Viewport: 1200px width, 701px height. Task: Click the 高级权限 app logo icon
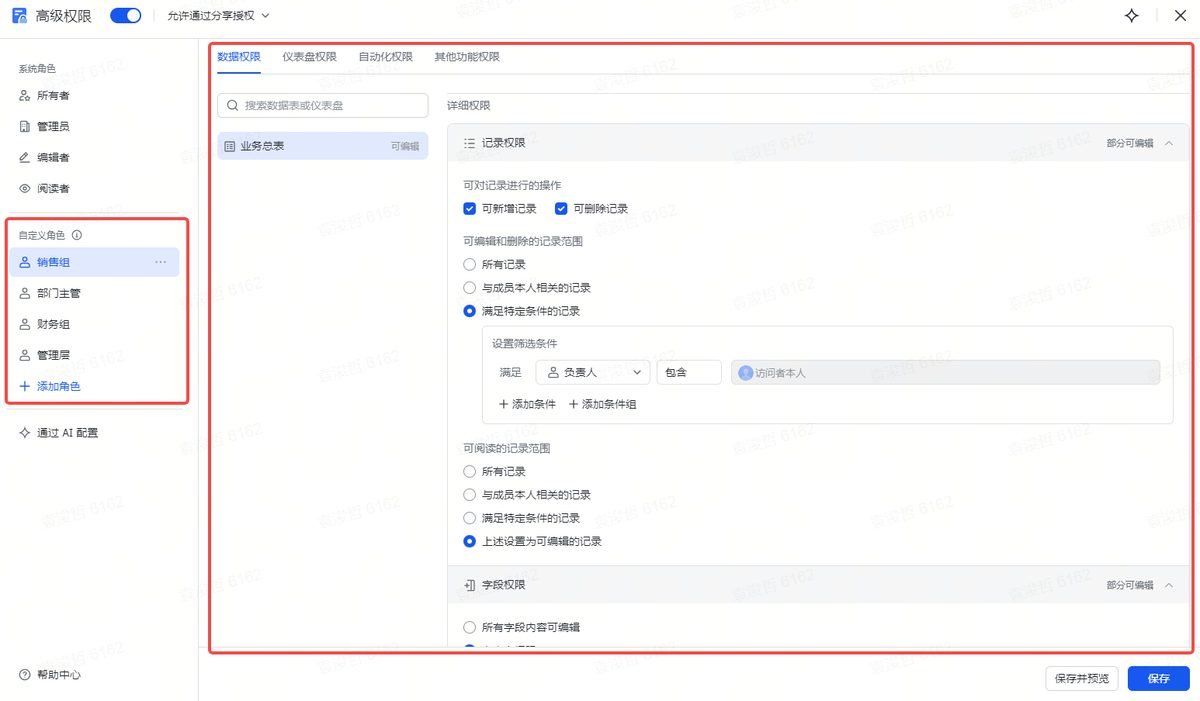click(x=19, y=16)
